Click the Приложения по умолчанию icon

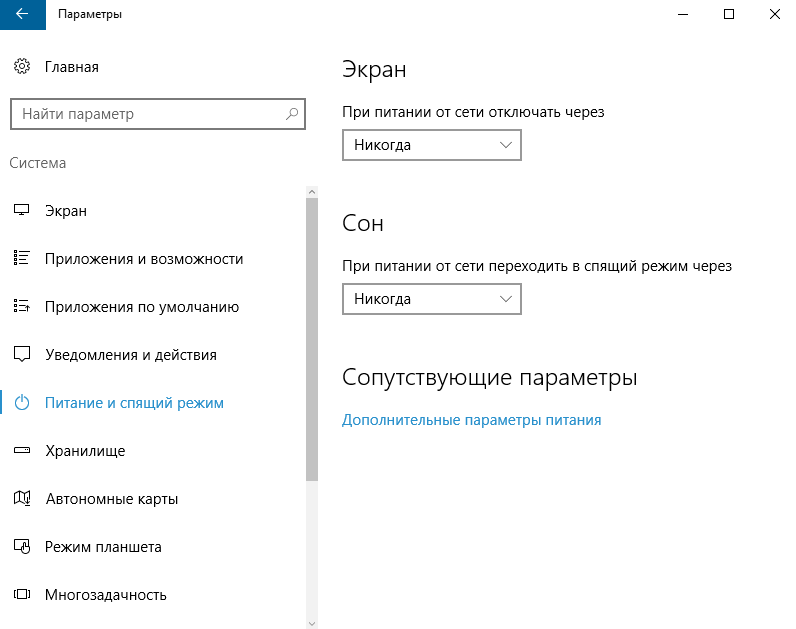click(x=21, y=306)
